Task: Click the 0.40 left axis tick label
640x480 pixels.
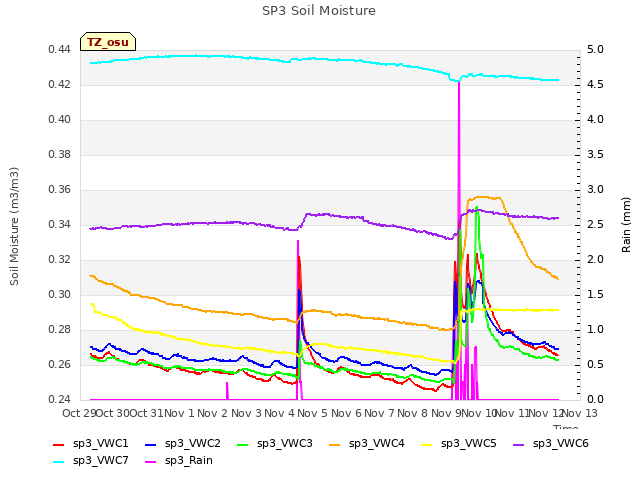Action: pyautogui.click(x=59, y=120)
